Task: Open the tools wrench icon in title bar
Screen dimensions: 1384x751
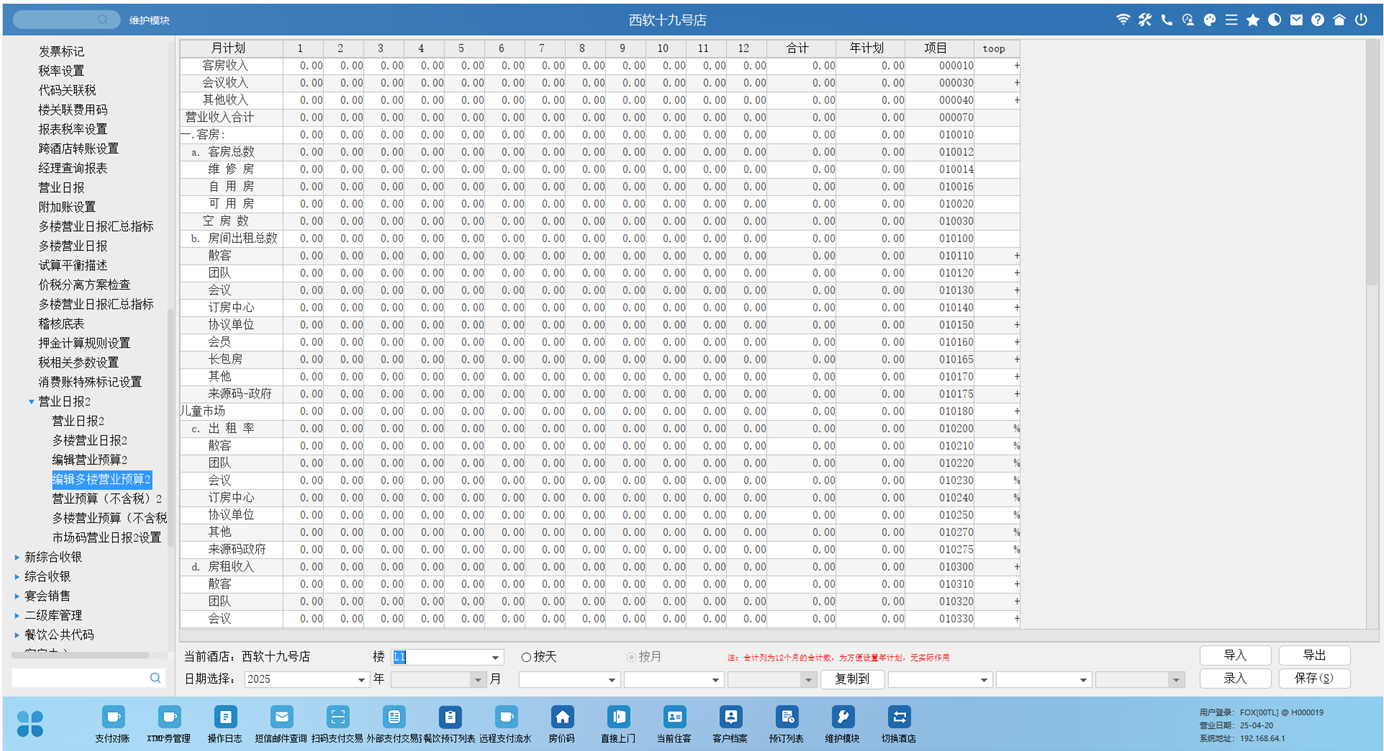Action: 1145,20
